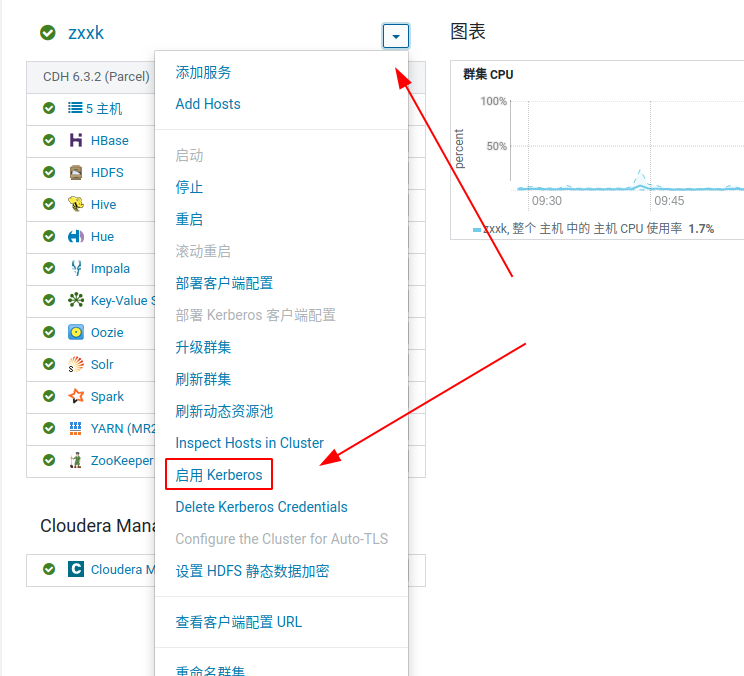Click the CDH 6.3.2 (Parcel) header
Viewport: 744px width, 676px height.
[x=96, y=76]
